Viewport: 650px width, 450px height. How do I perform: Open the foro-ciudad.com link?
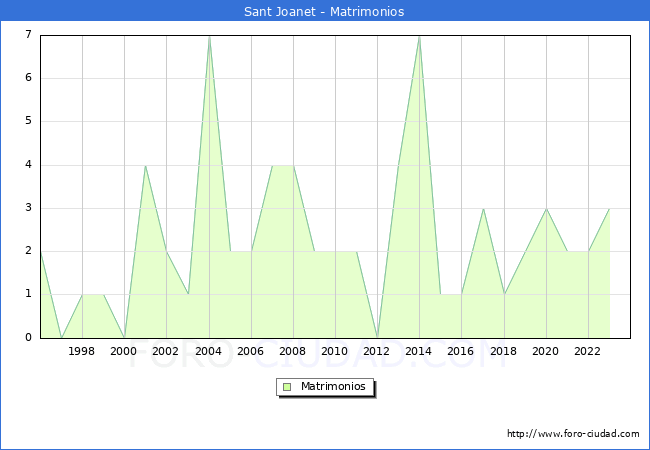point(573,434)
